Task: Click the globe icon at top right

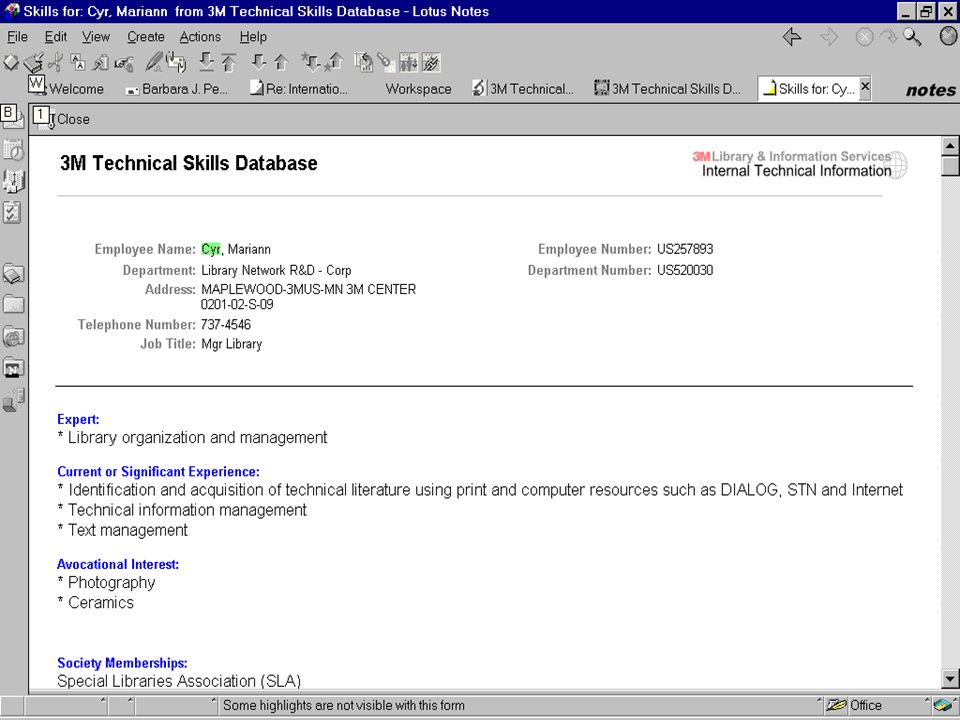Action: point(948,37)
